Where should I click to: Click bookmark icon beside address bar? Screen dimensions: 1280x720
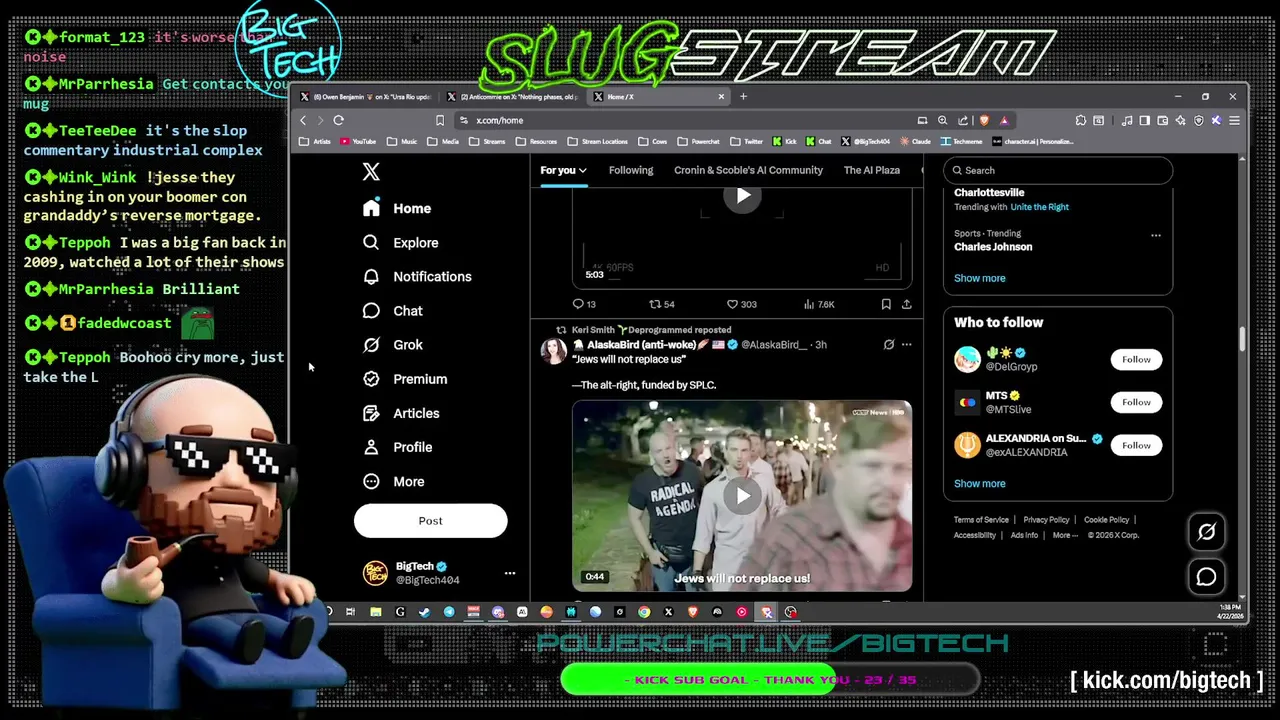pyautogui.click(x=439, y=120)
